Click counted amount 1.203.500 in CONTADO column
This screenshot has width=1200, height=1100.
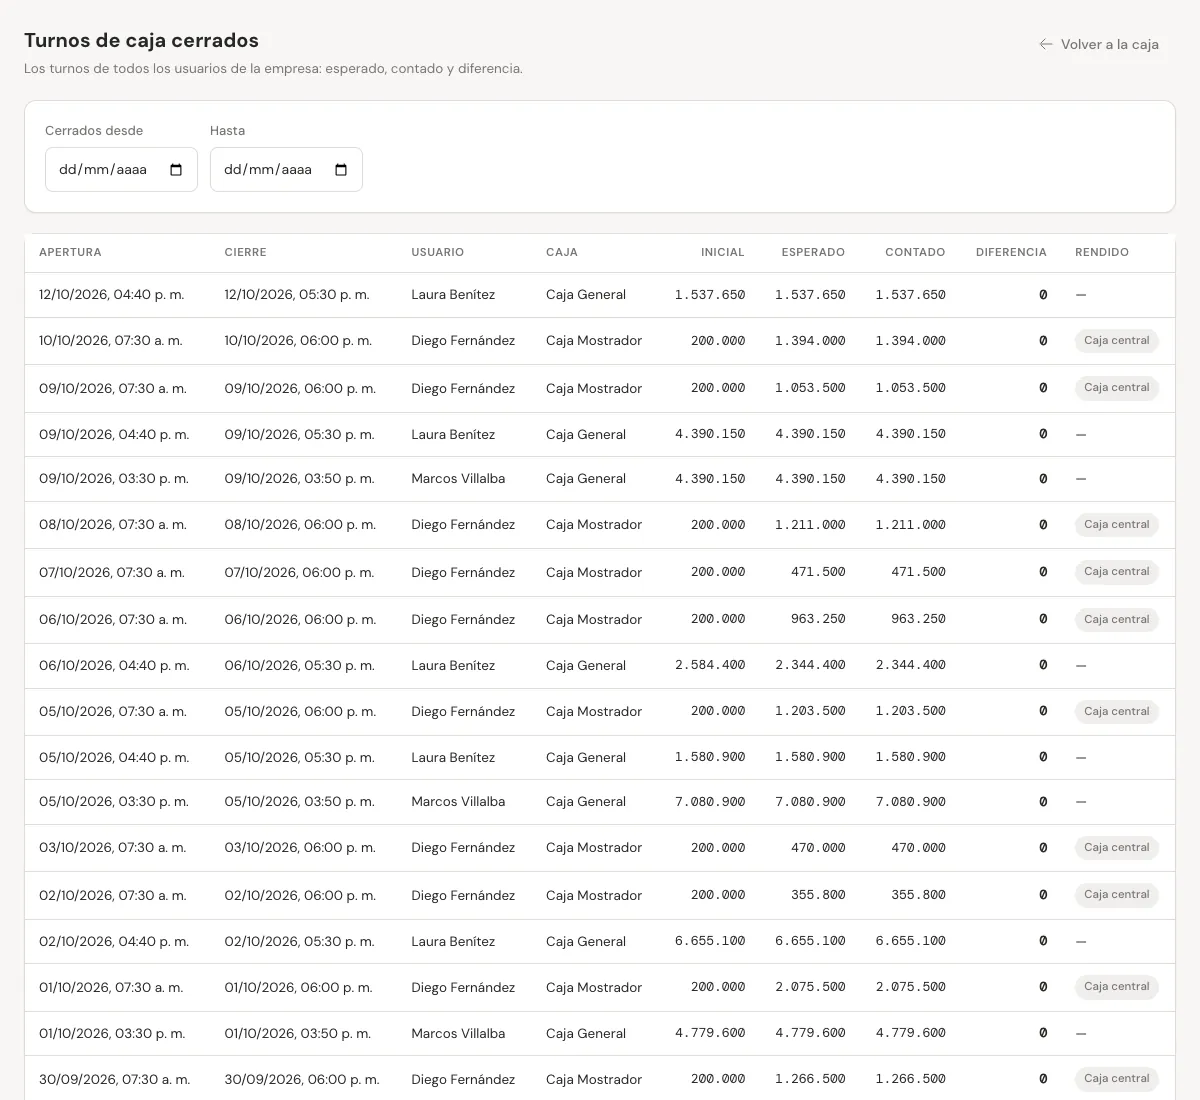tap(910, 712)
